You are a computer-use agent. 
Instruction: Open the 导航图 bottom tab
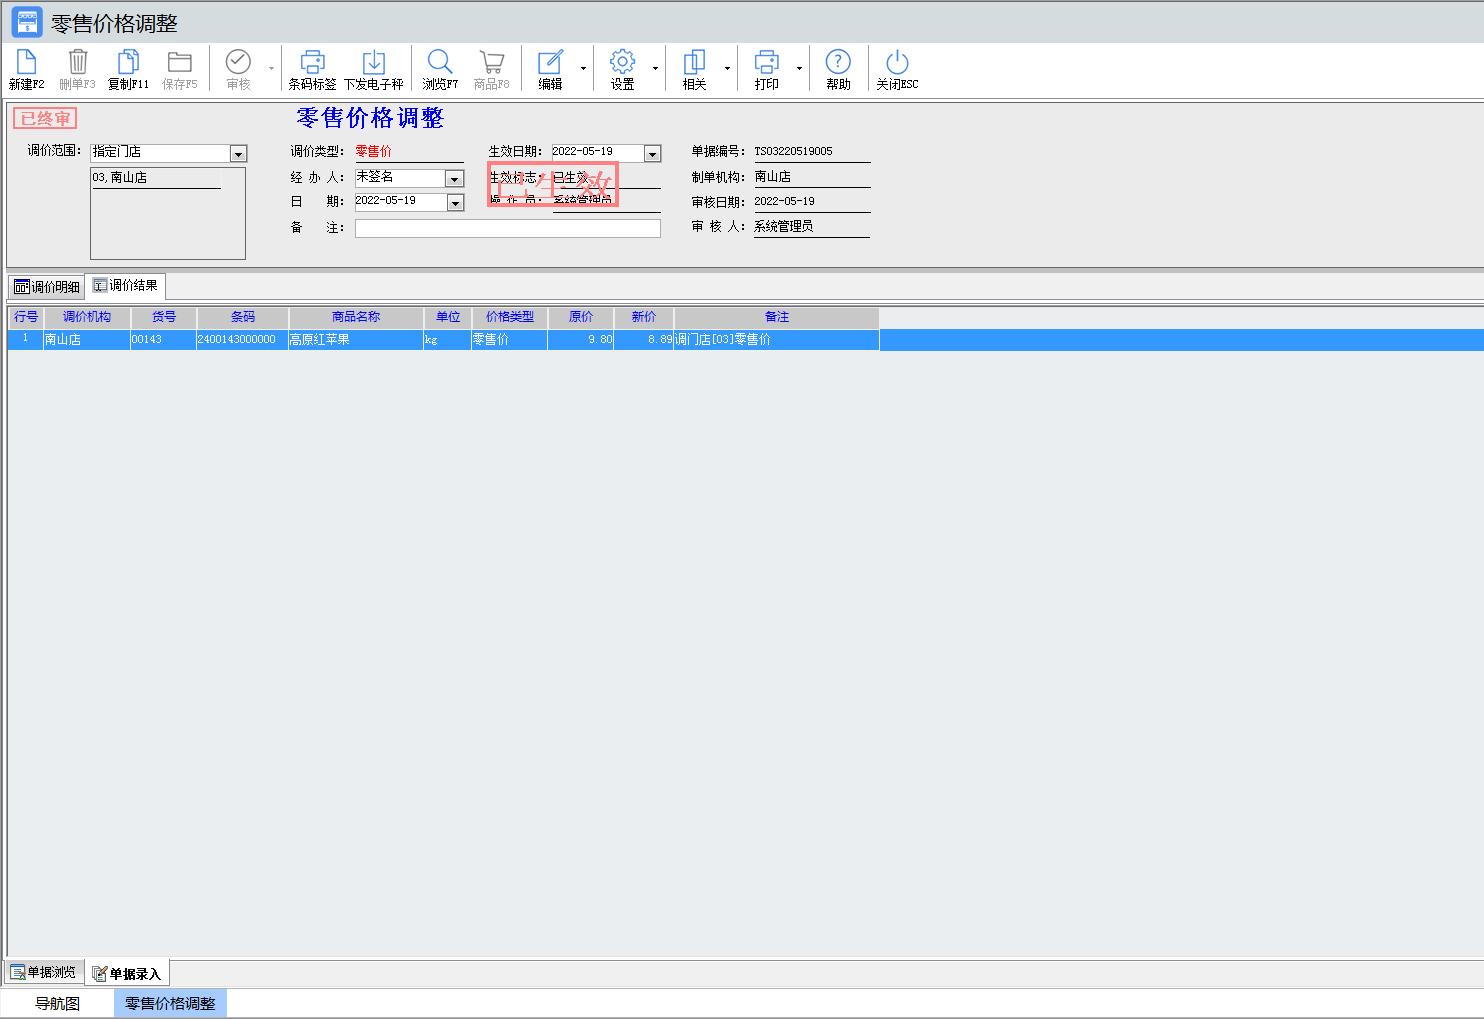point(57,1003)
